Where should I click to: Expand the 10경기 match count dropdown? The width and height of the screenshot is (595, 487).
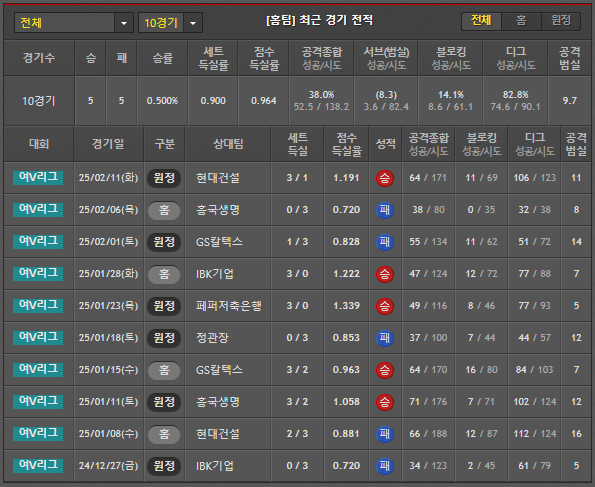(193, 23)
